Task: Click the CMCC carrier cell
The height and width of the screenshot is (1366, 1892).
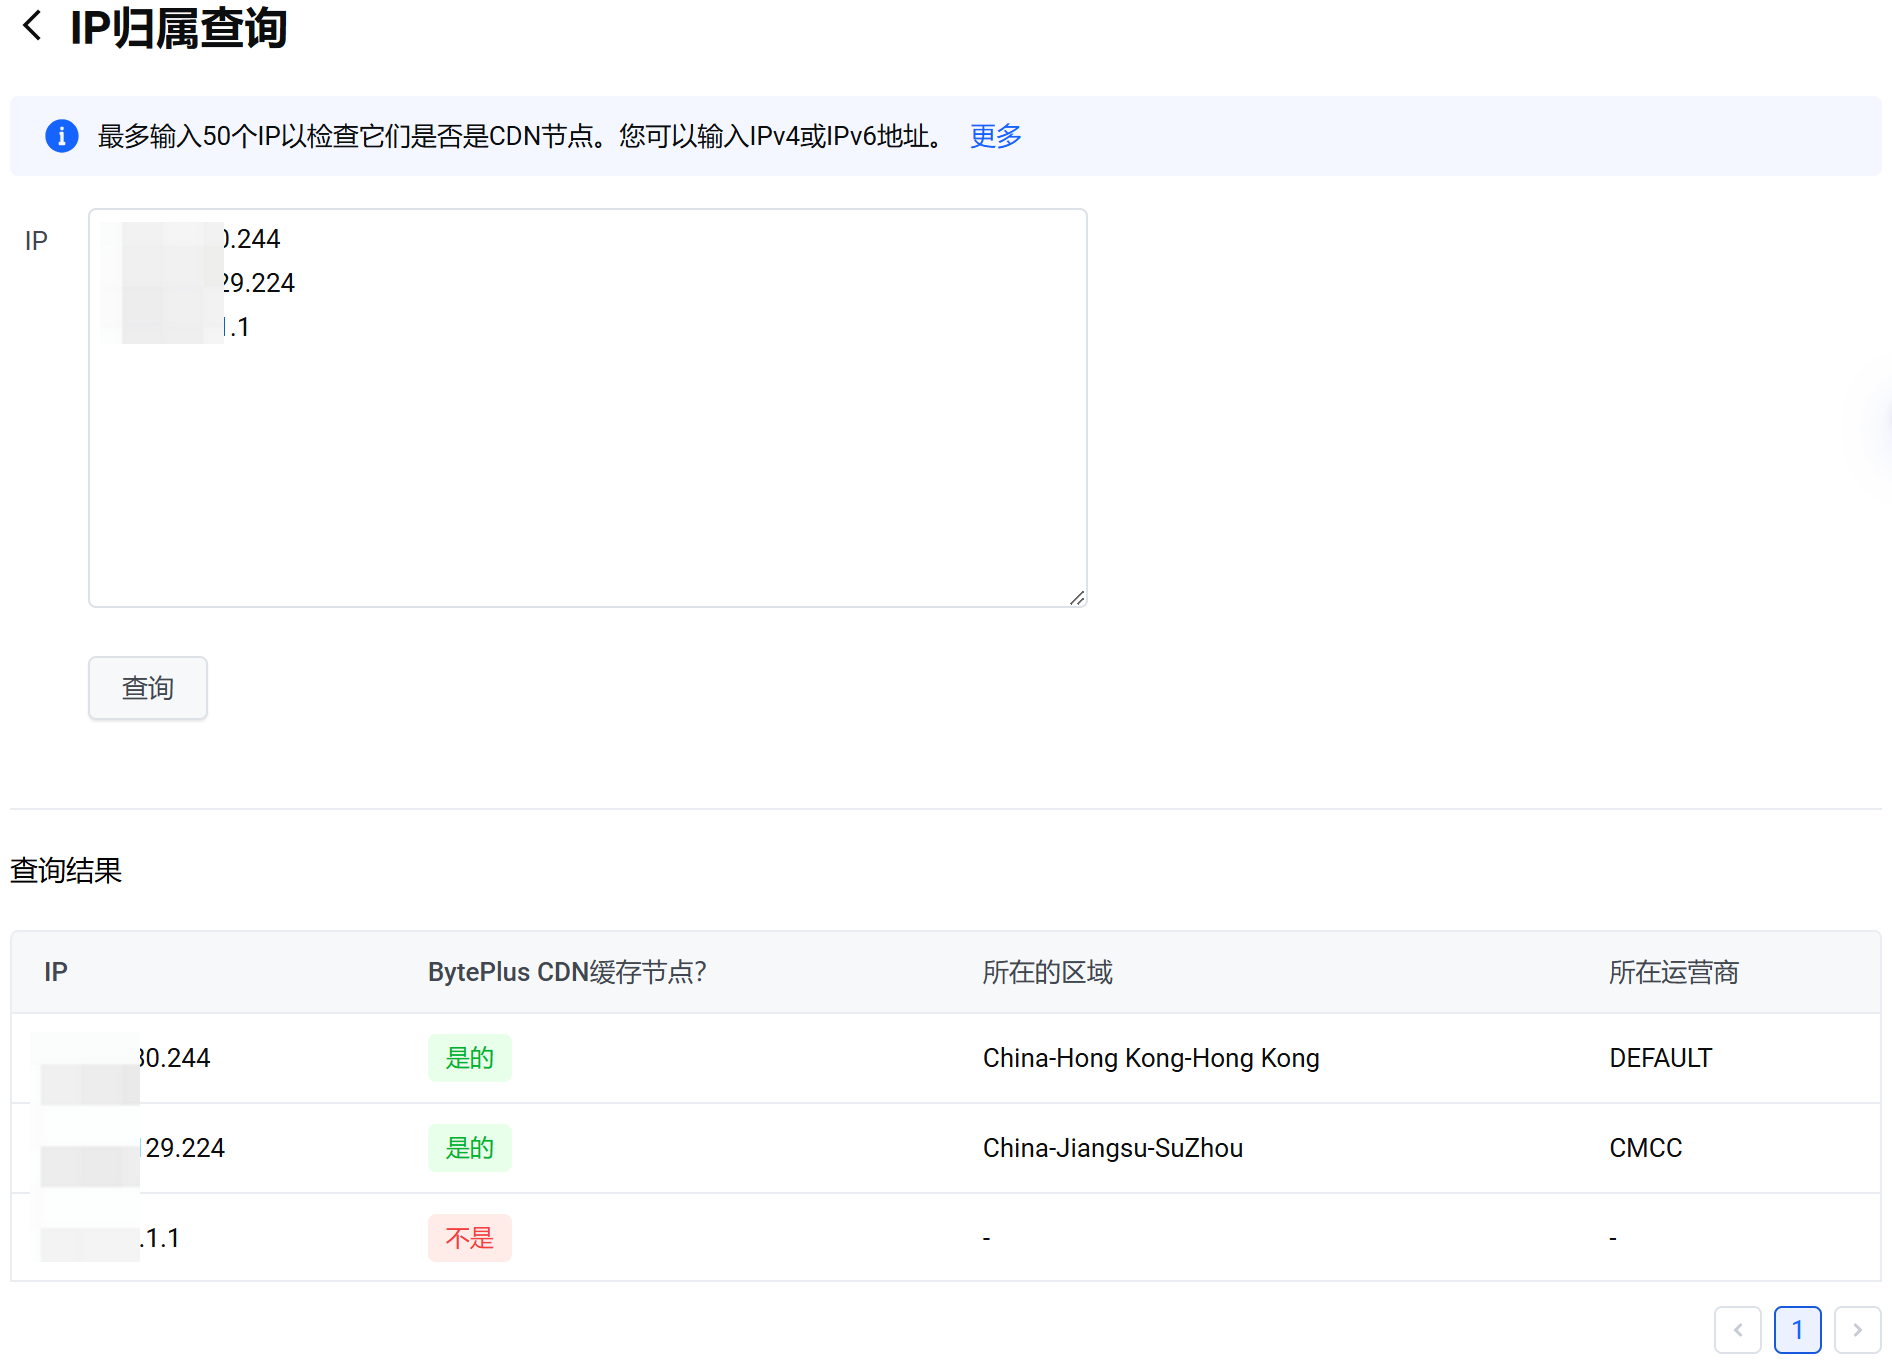Action: click(1646, 1148)
